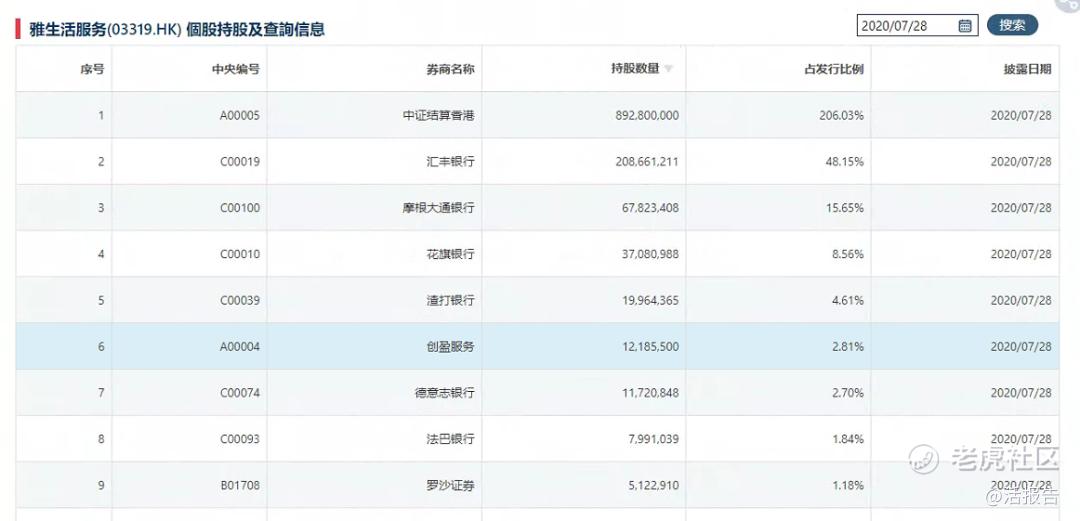This screenshot has width=1080, height=521.
Task: Focus the 2020/07/28 date input field
Action: tap(917, 25)
